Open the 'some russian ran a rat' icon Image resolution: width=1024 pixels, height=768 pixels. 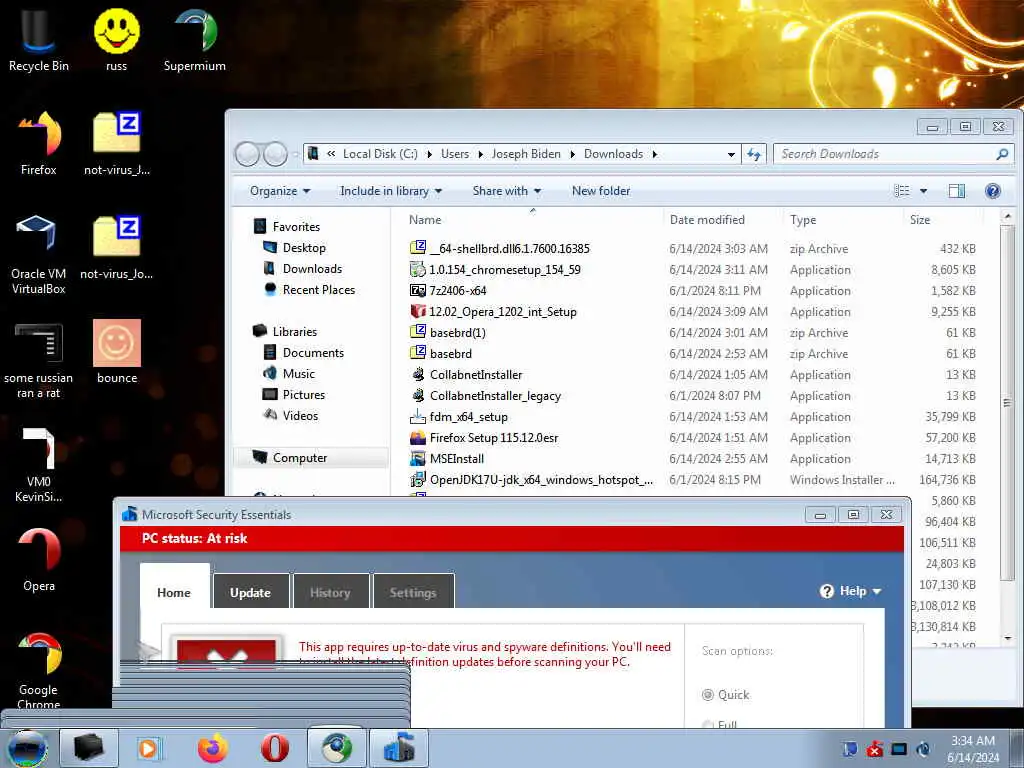pyautogui.click(x=39, y=359)
